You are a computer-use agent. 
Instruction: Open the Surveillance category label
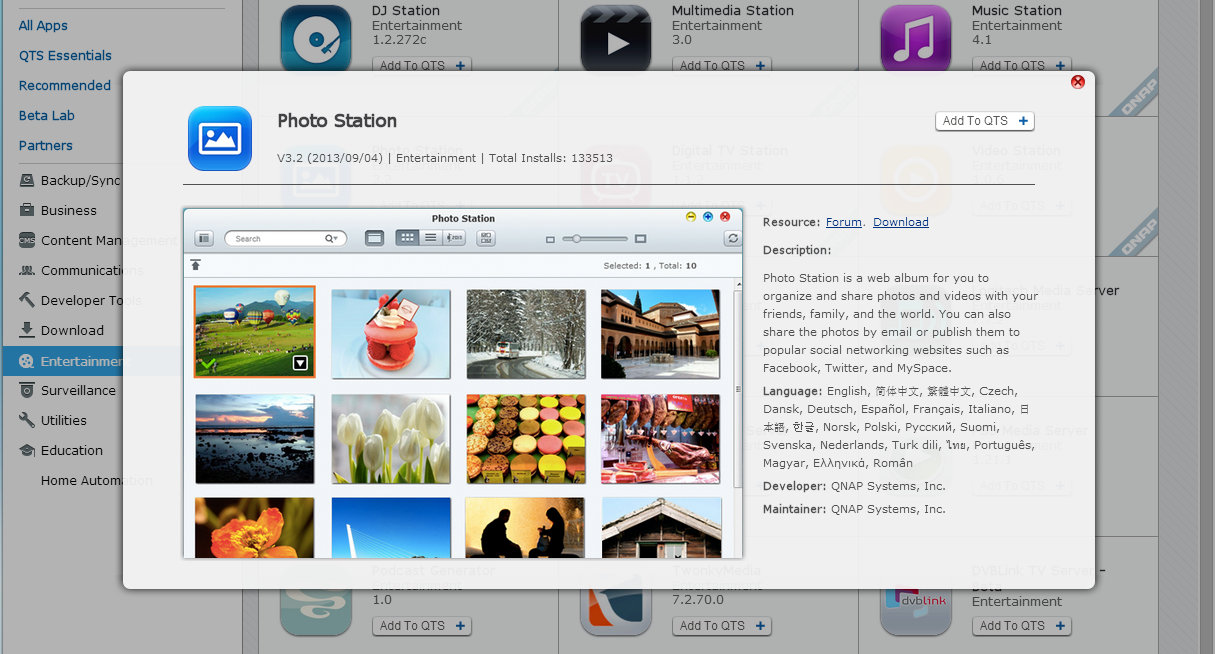(78, 391)
